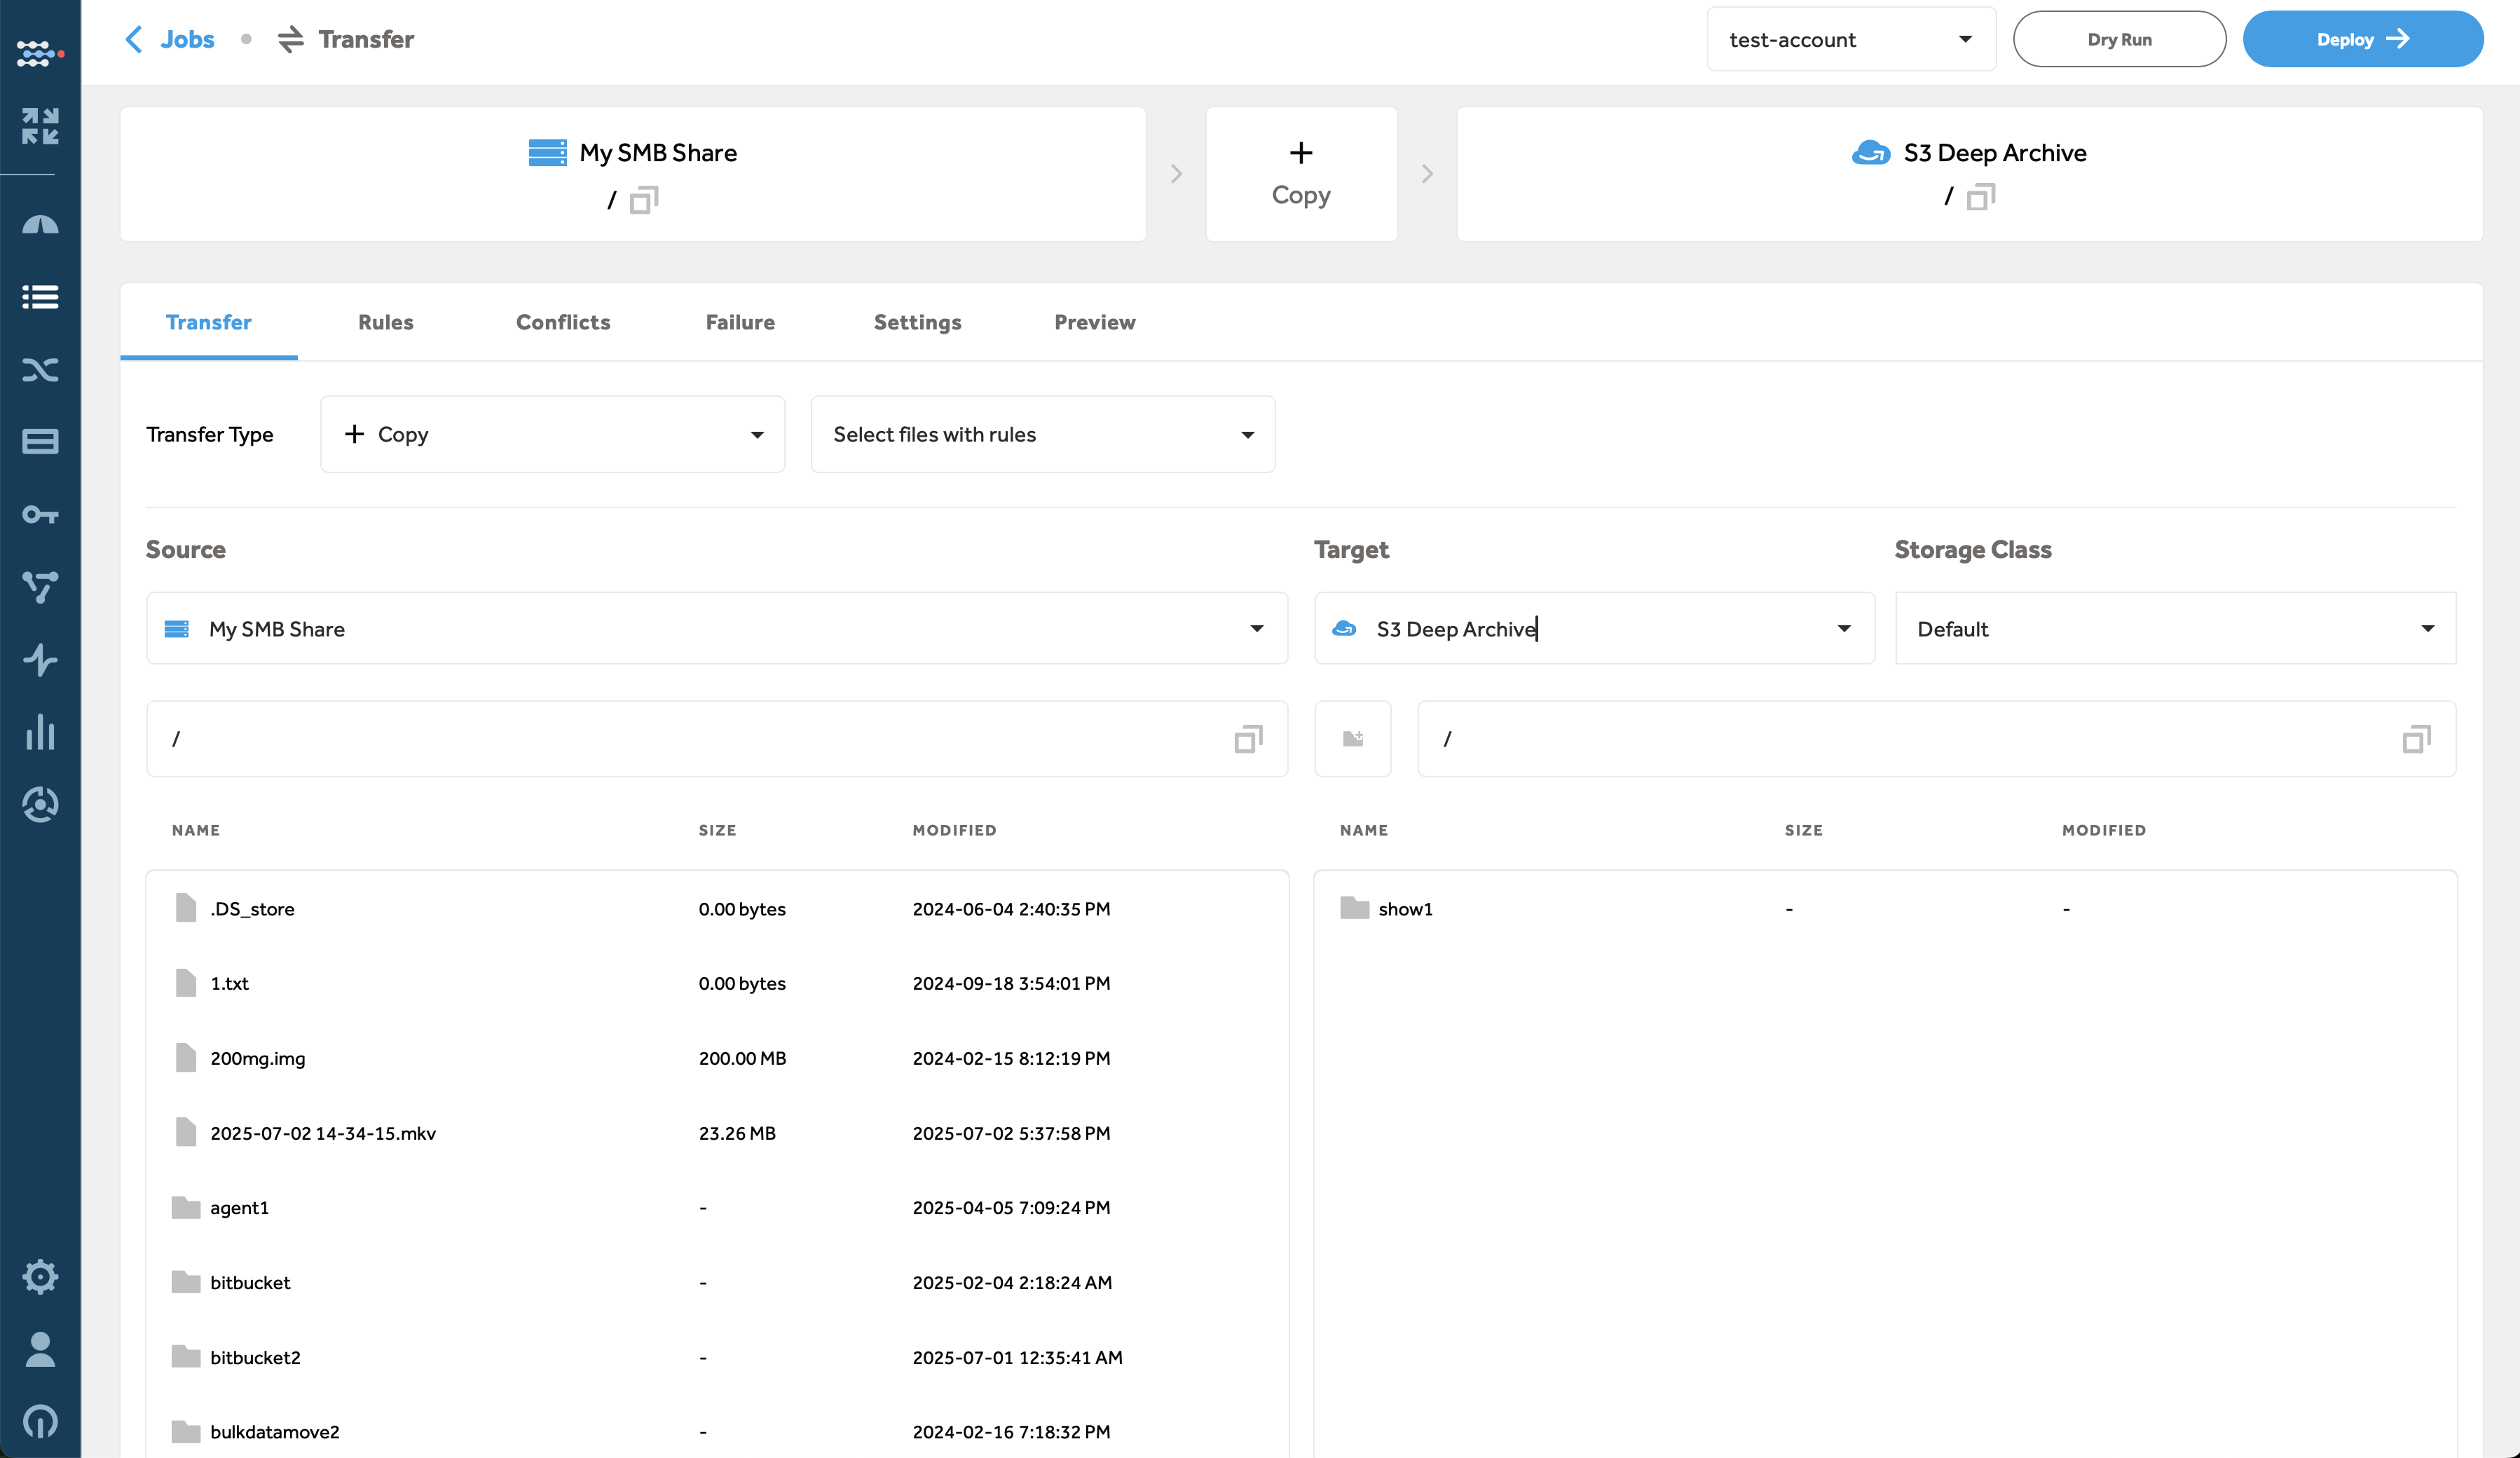2520x1458 pixels.
Task: Click the target path input field
Action: click(1936, 739)
